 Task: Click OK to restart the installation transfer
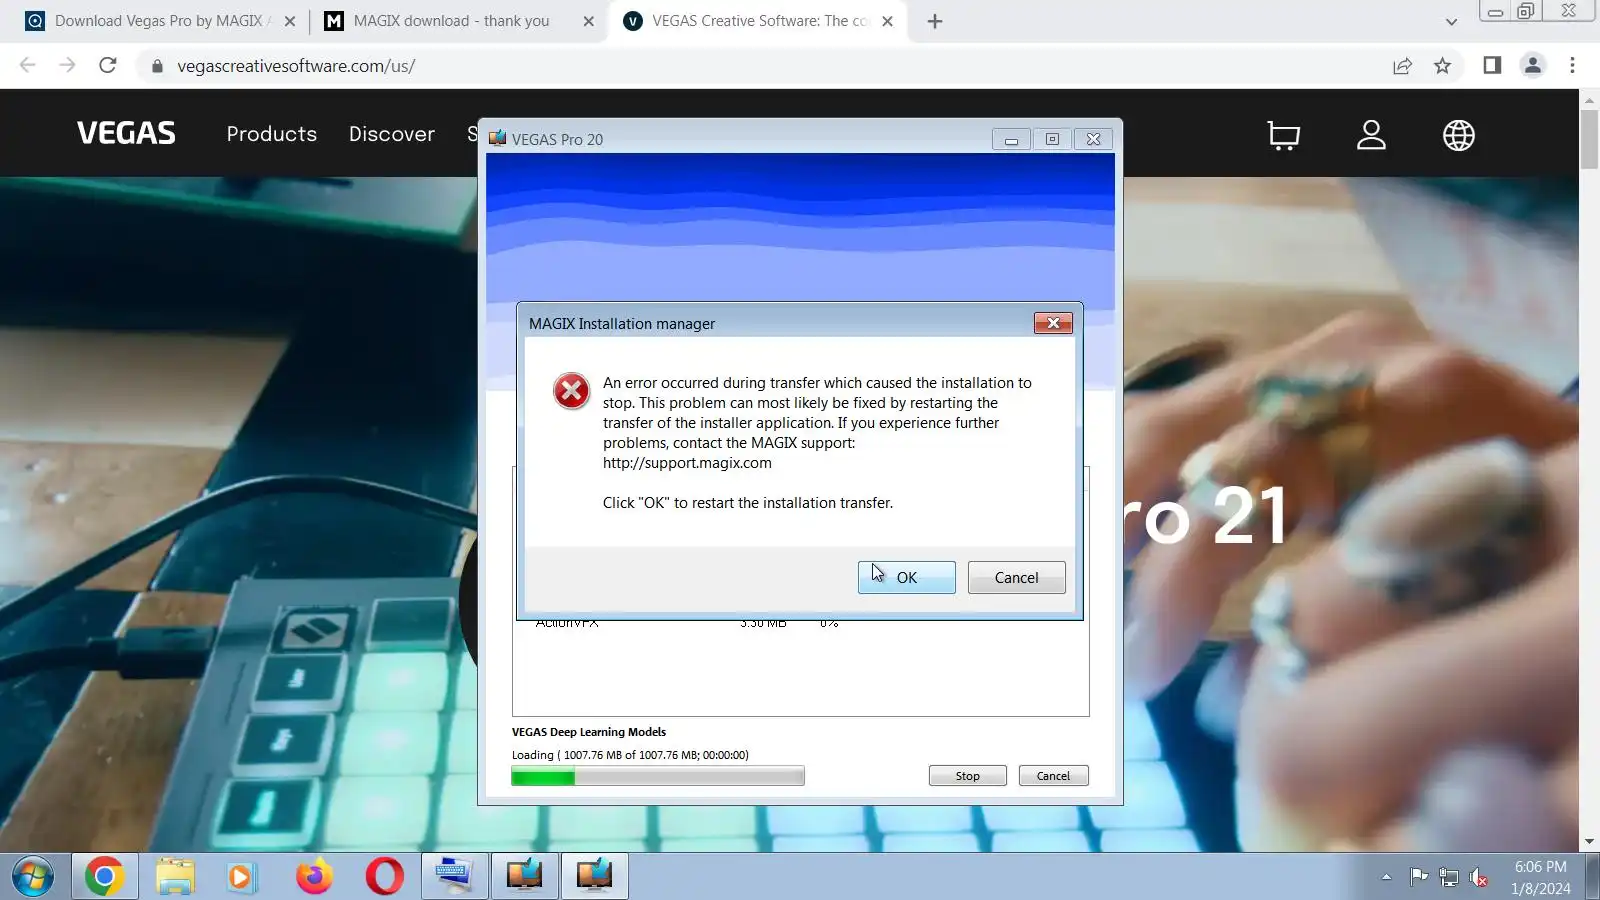click(906, 577)
